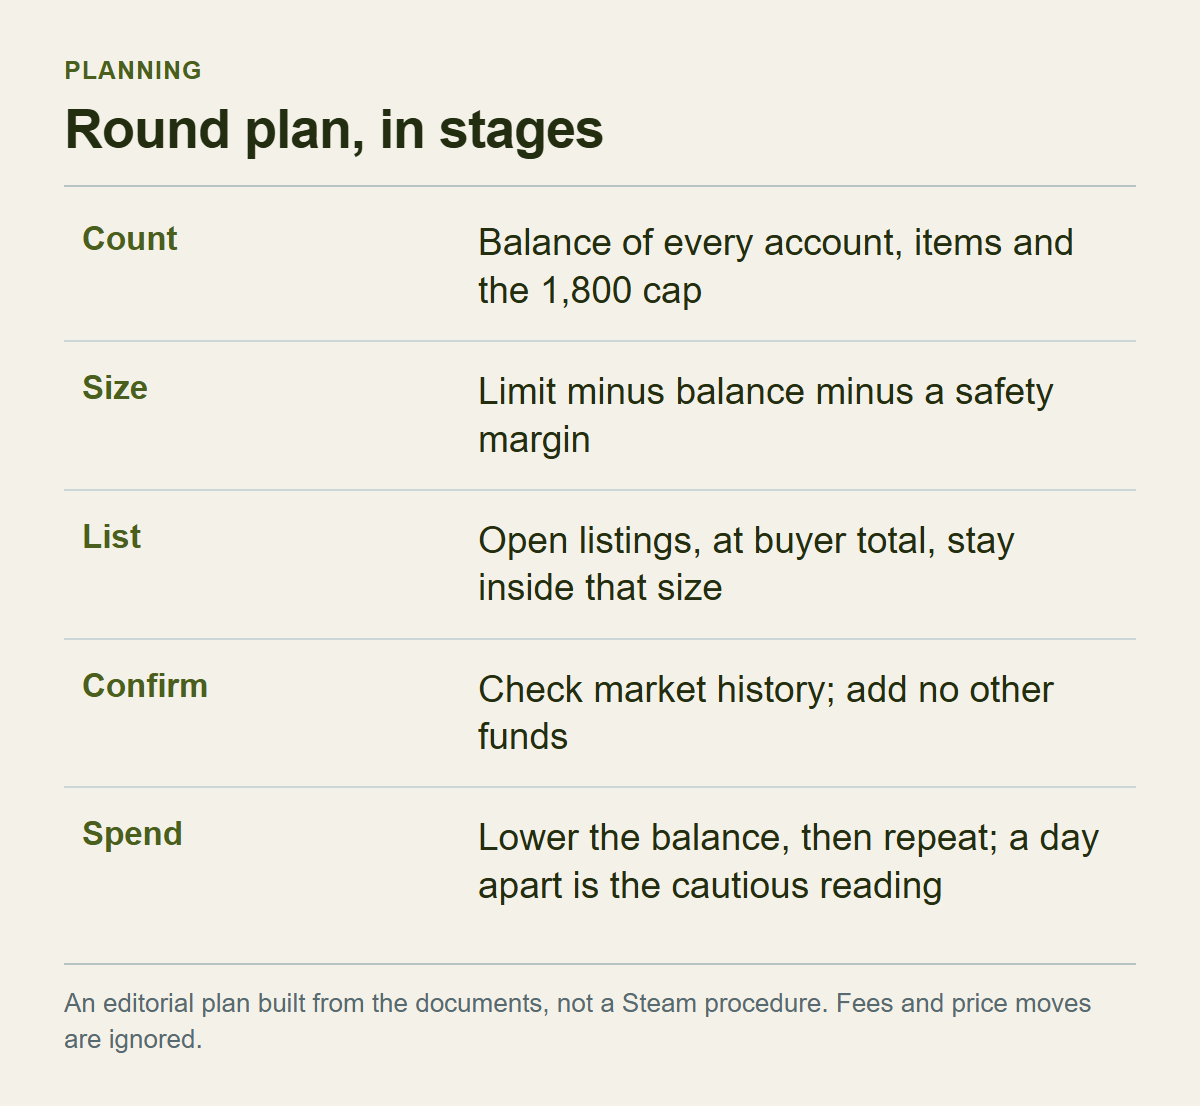
Task: Click the words safety margin
Action: [766, 415]
